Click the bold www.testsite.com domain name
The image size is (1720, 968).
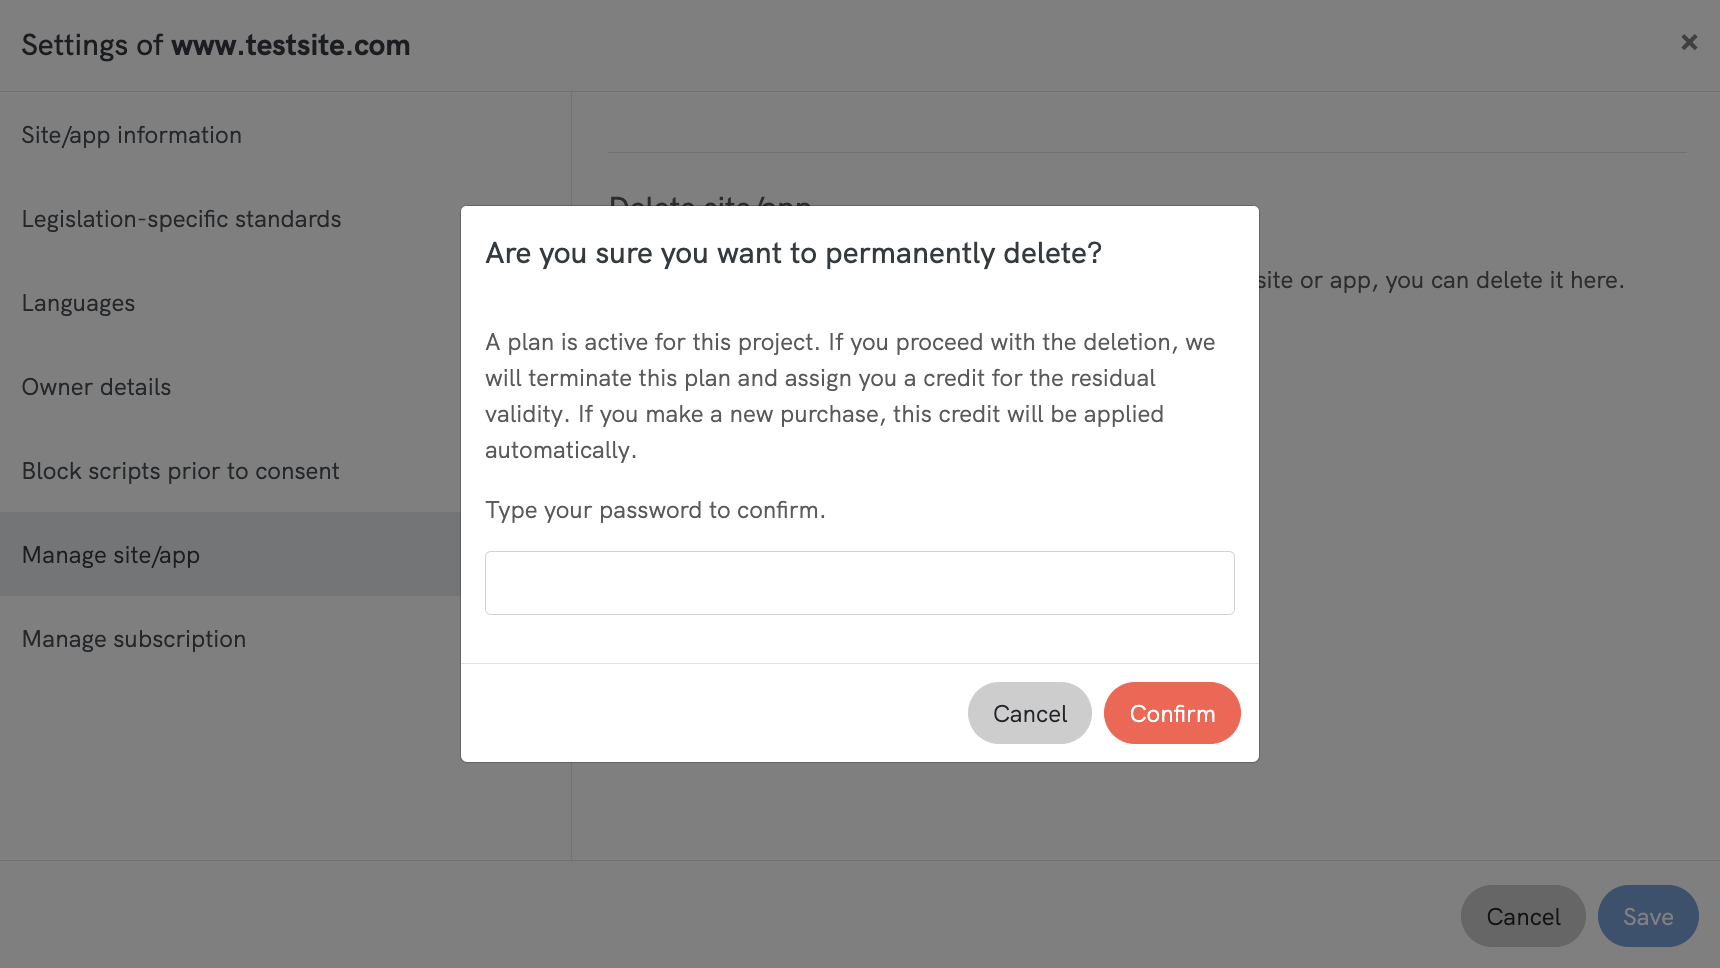click(290, 45)
